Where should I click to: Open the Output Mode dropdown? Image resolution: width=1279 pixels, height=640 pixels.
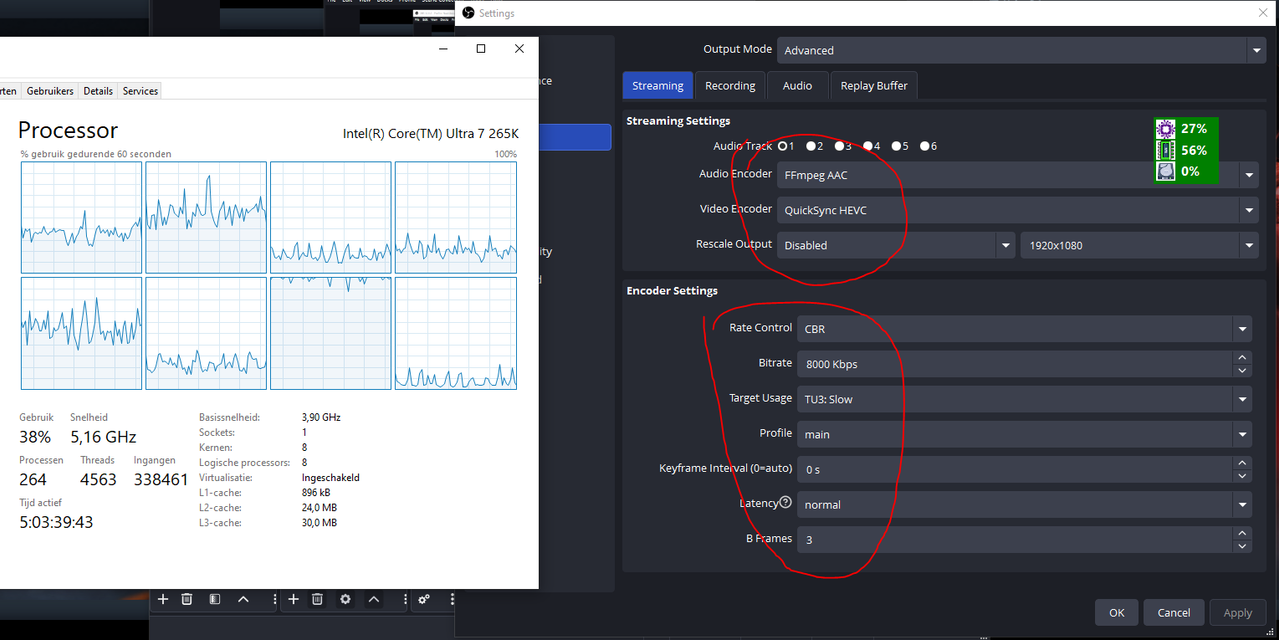click(x=1021, y=50)
